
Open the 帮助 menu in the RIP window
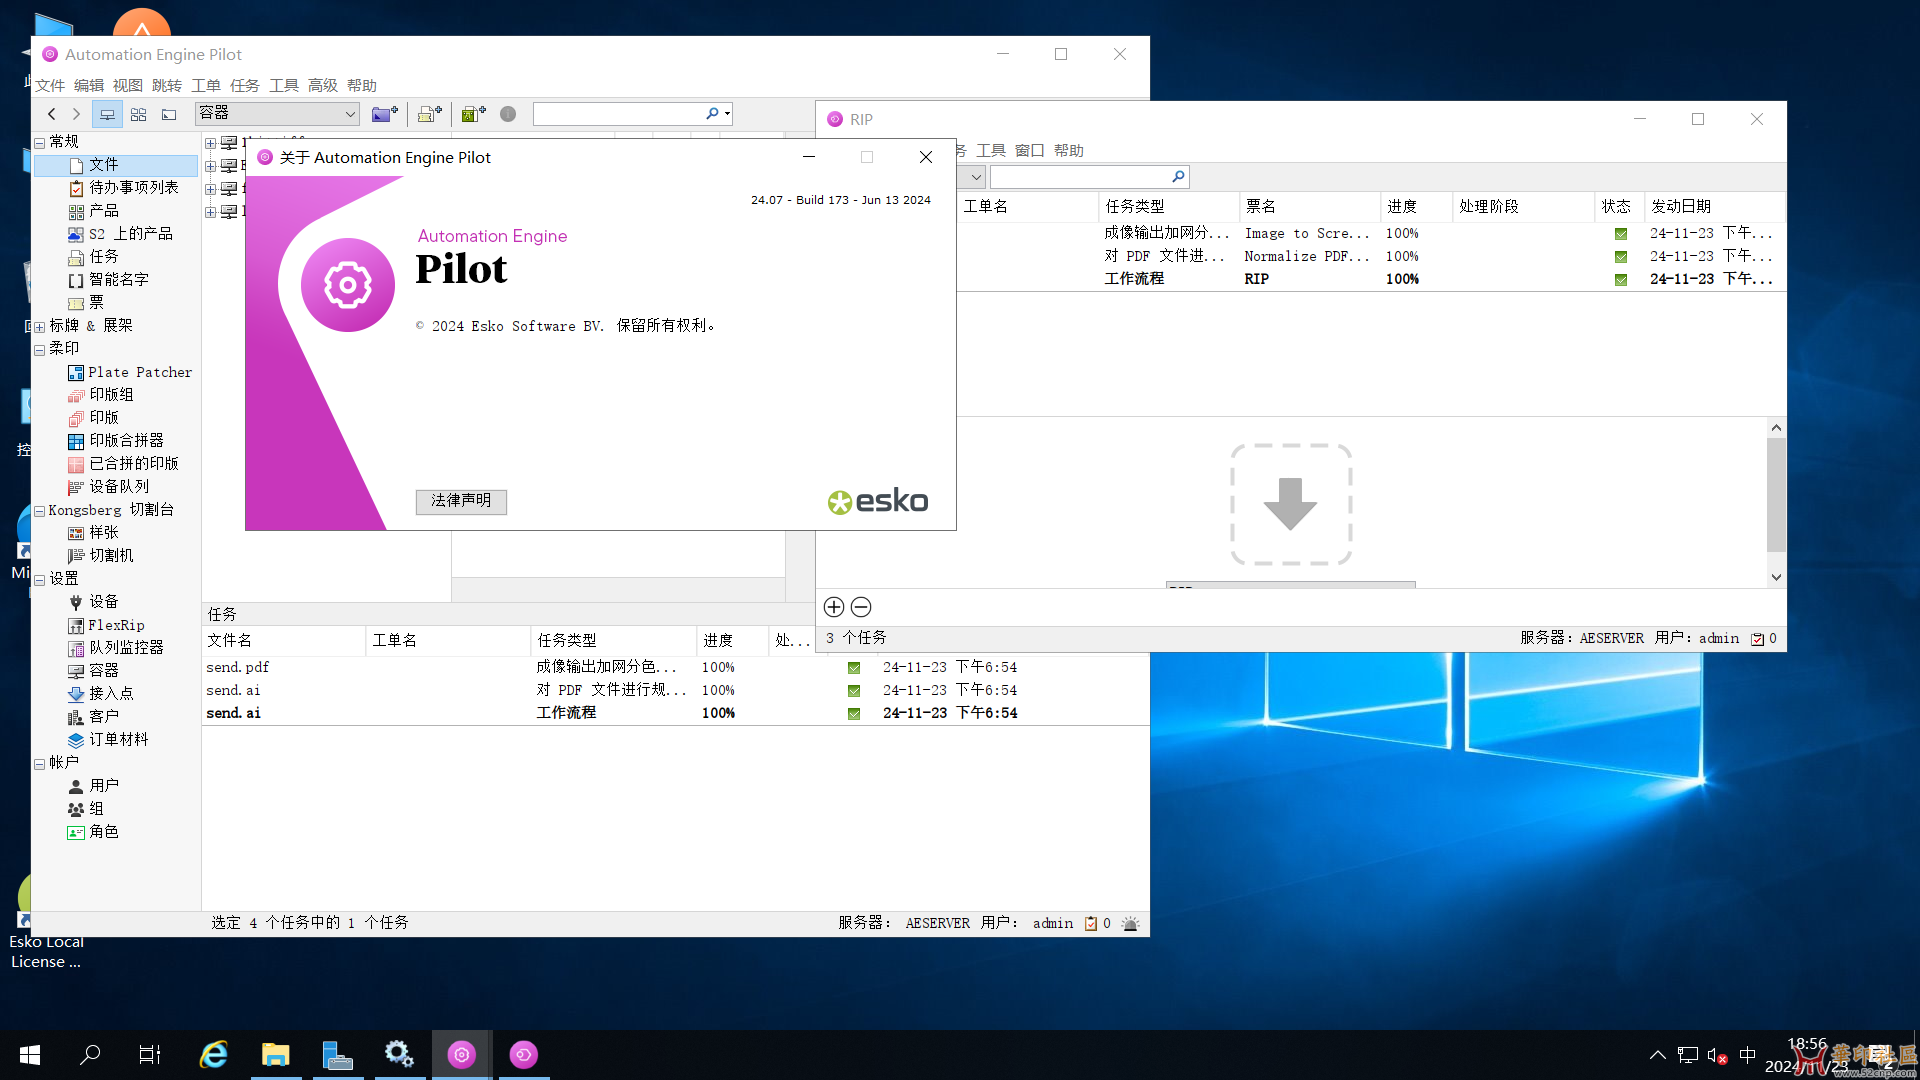(1069, 151)
